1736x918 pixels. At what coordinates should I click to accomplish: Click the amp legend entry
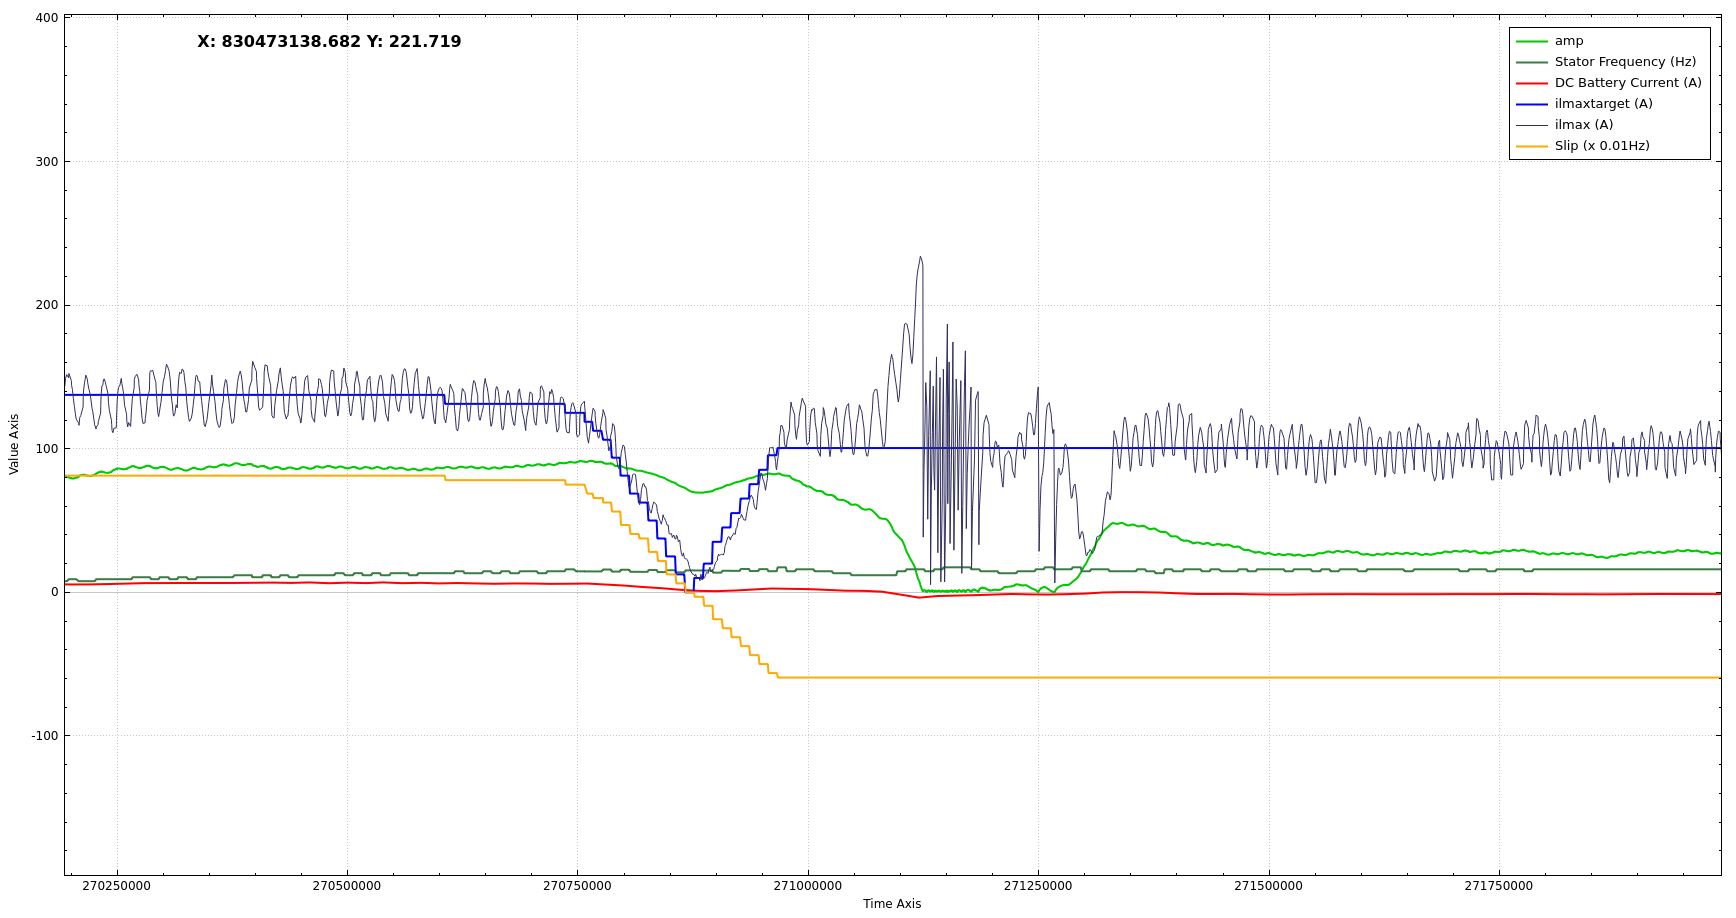click(1568, 41)
